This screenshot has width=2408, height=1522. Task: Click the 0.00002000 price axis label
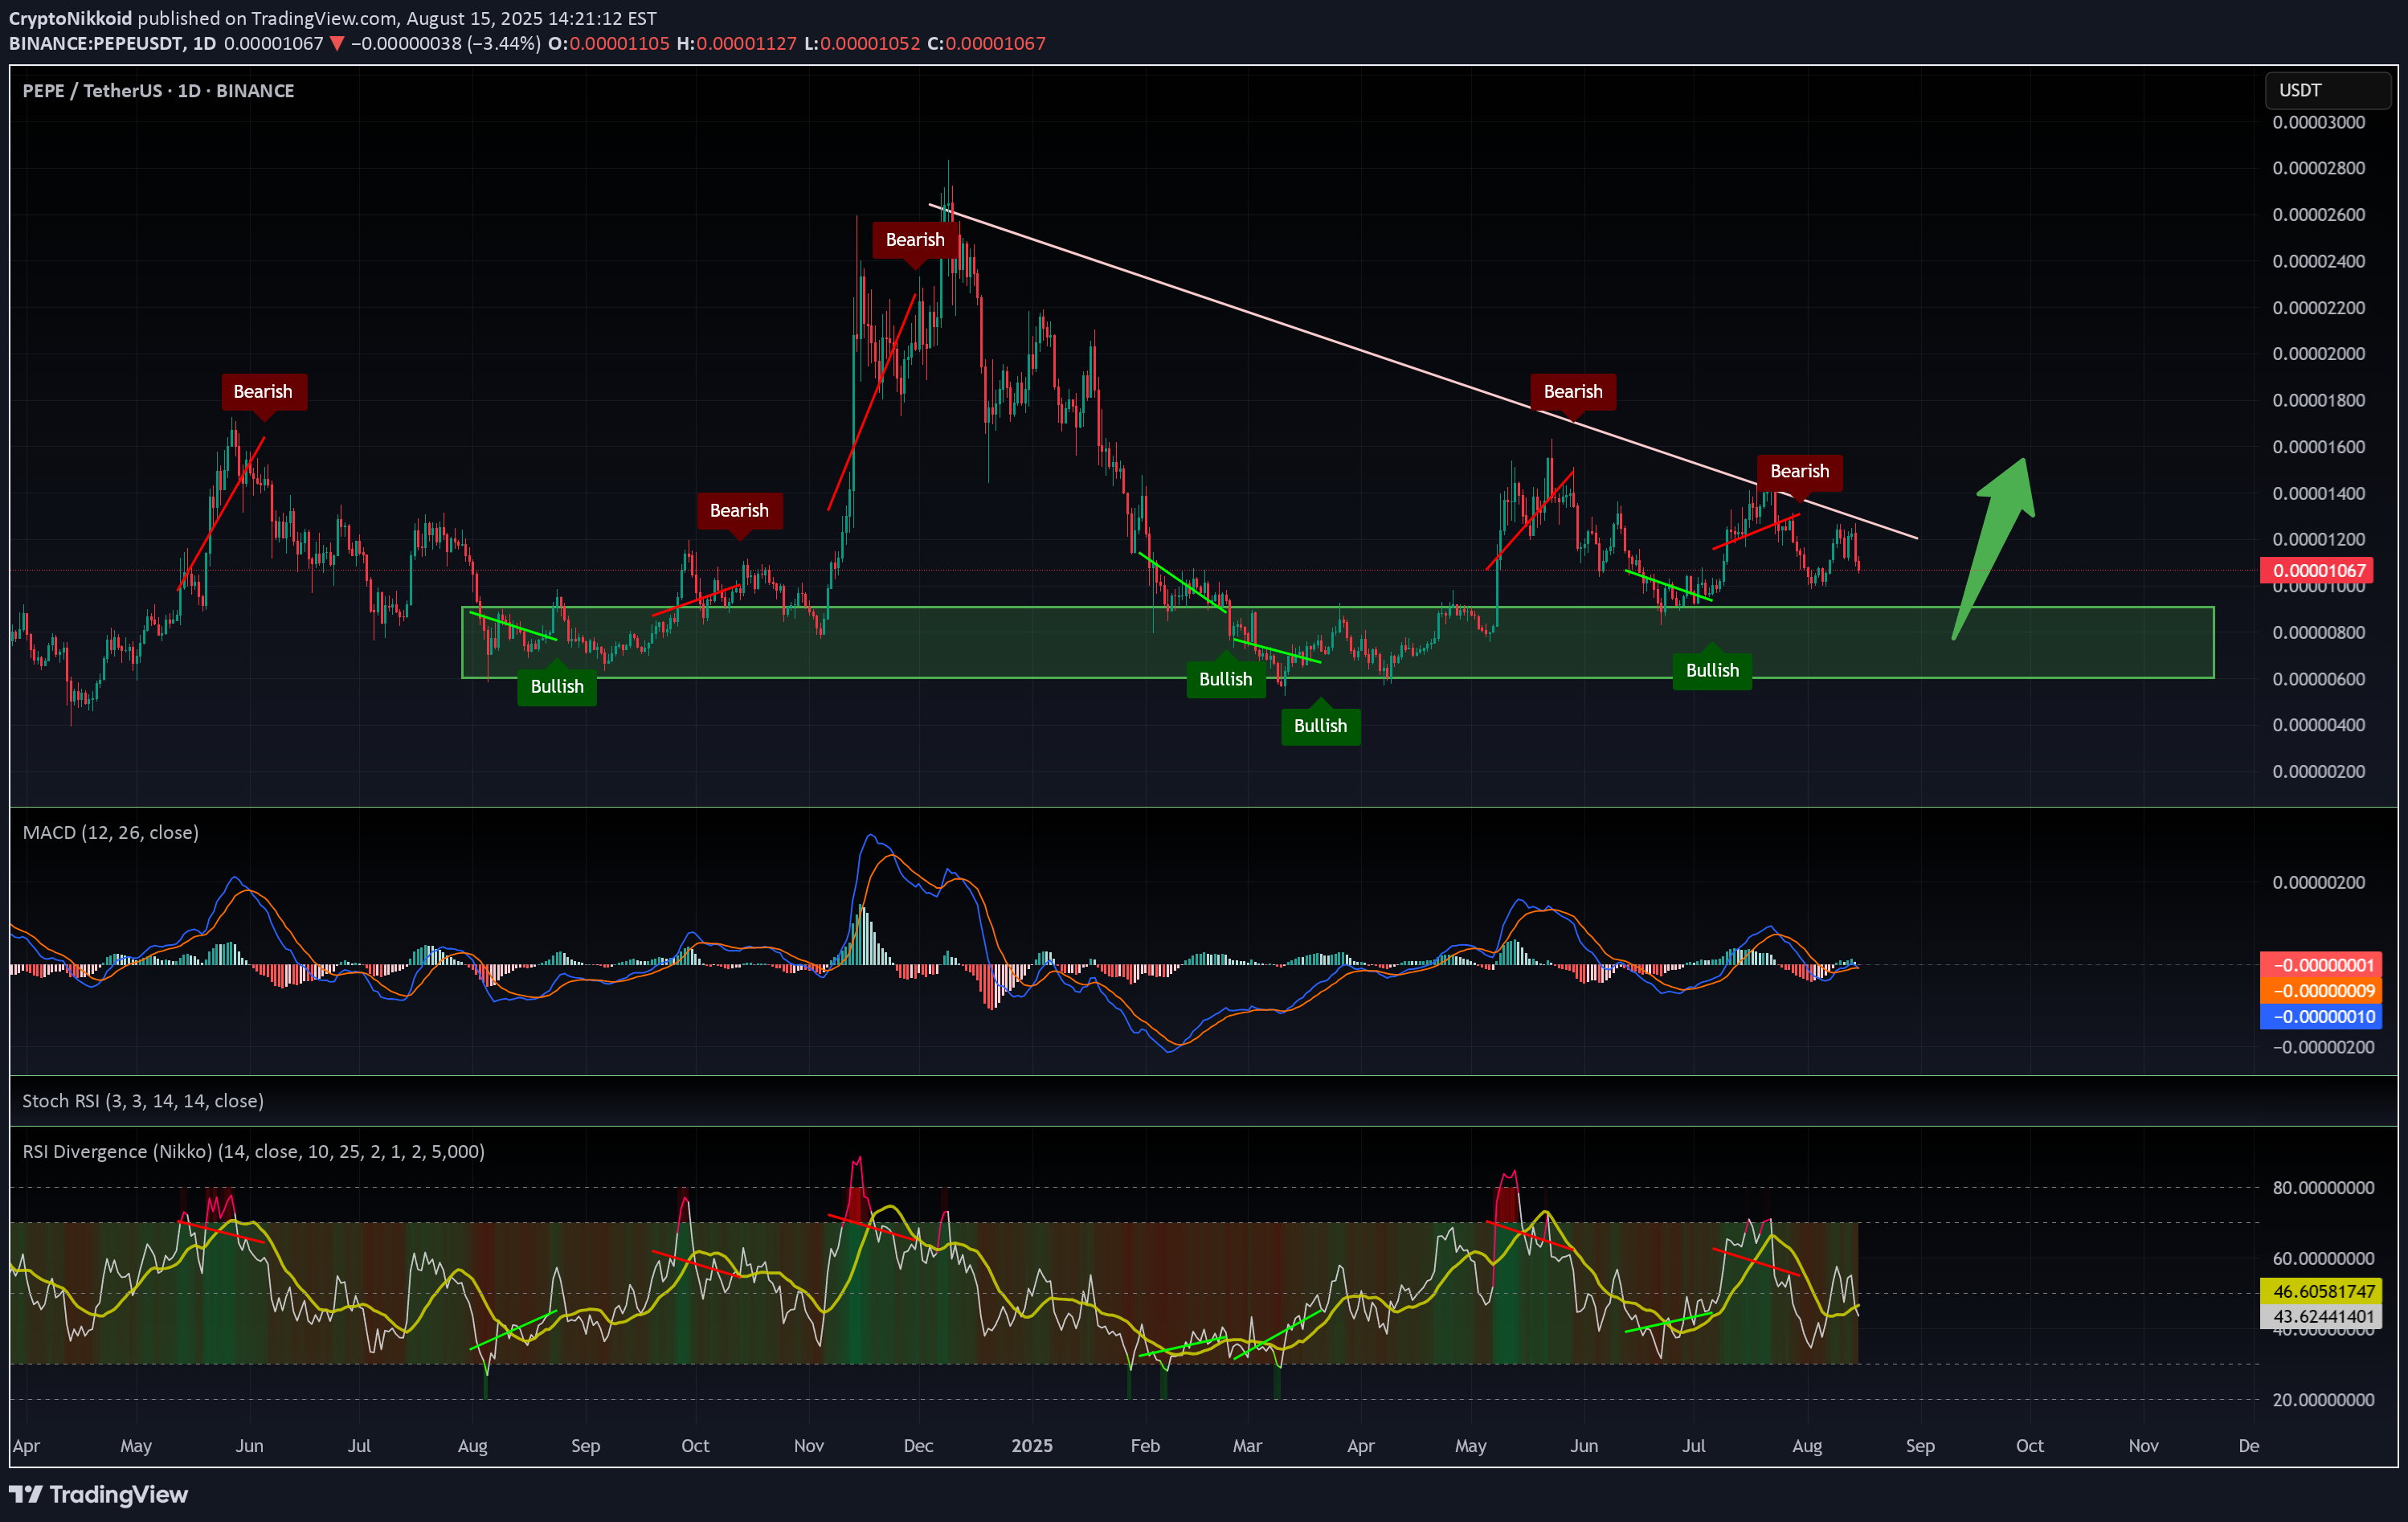(2319, 354)
